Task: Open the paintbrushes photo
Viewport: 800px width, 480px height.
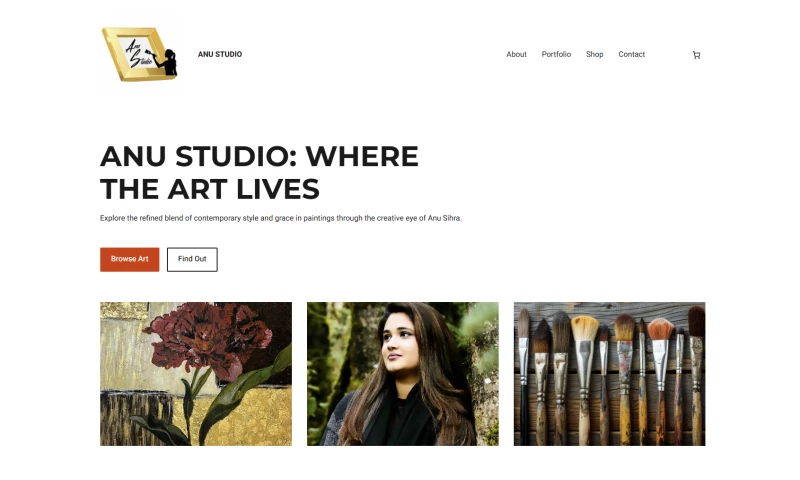Action: click(609, 374)
